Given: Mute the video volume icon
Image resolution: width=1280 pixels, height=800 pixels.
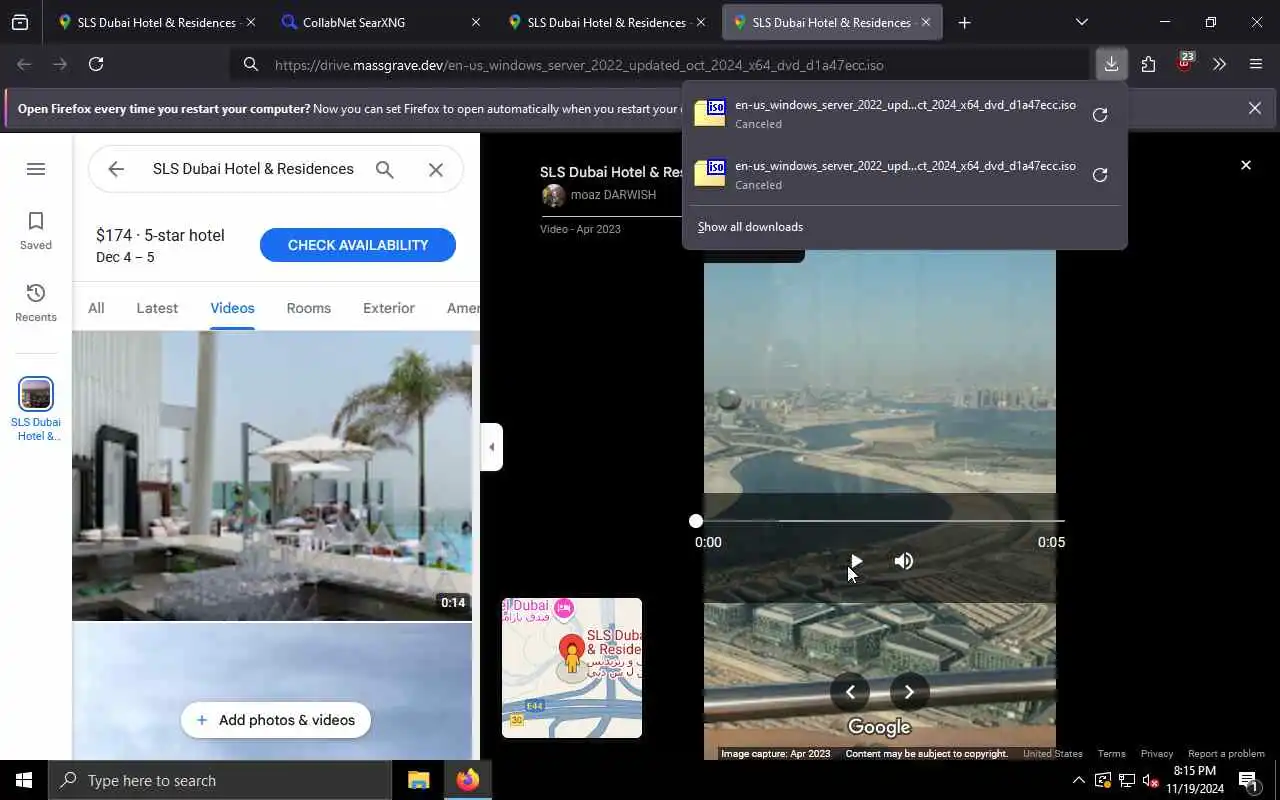Looking at the screenshot, I should click(904, 561).
